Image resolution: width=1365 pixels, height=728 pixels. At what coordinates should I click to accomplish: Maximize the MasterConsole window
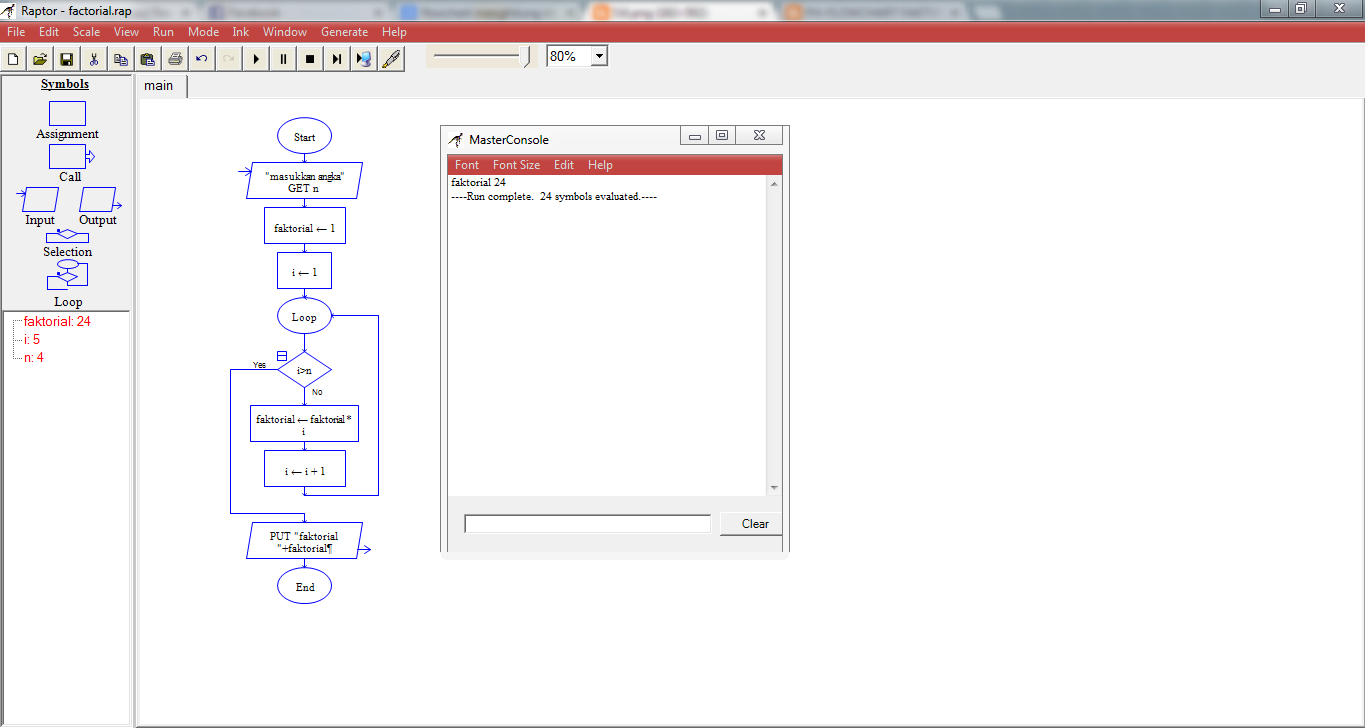(x=722, y=136)
